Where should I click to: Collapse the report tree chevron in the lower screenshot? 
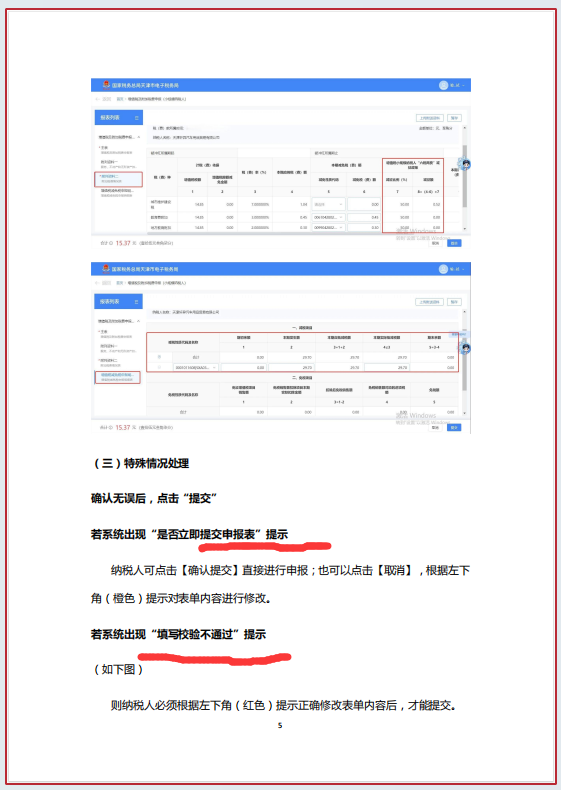click(139, 321)
